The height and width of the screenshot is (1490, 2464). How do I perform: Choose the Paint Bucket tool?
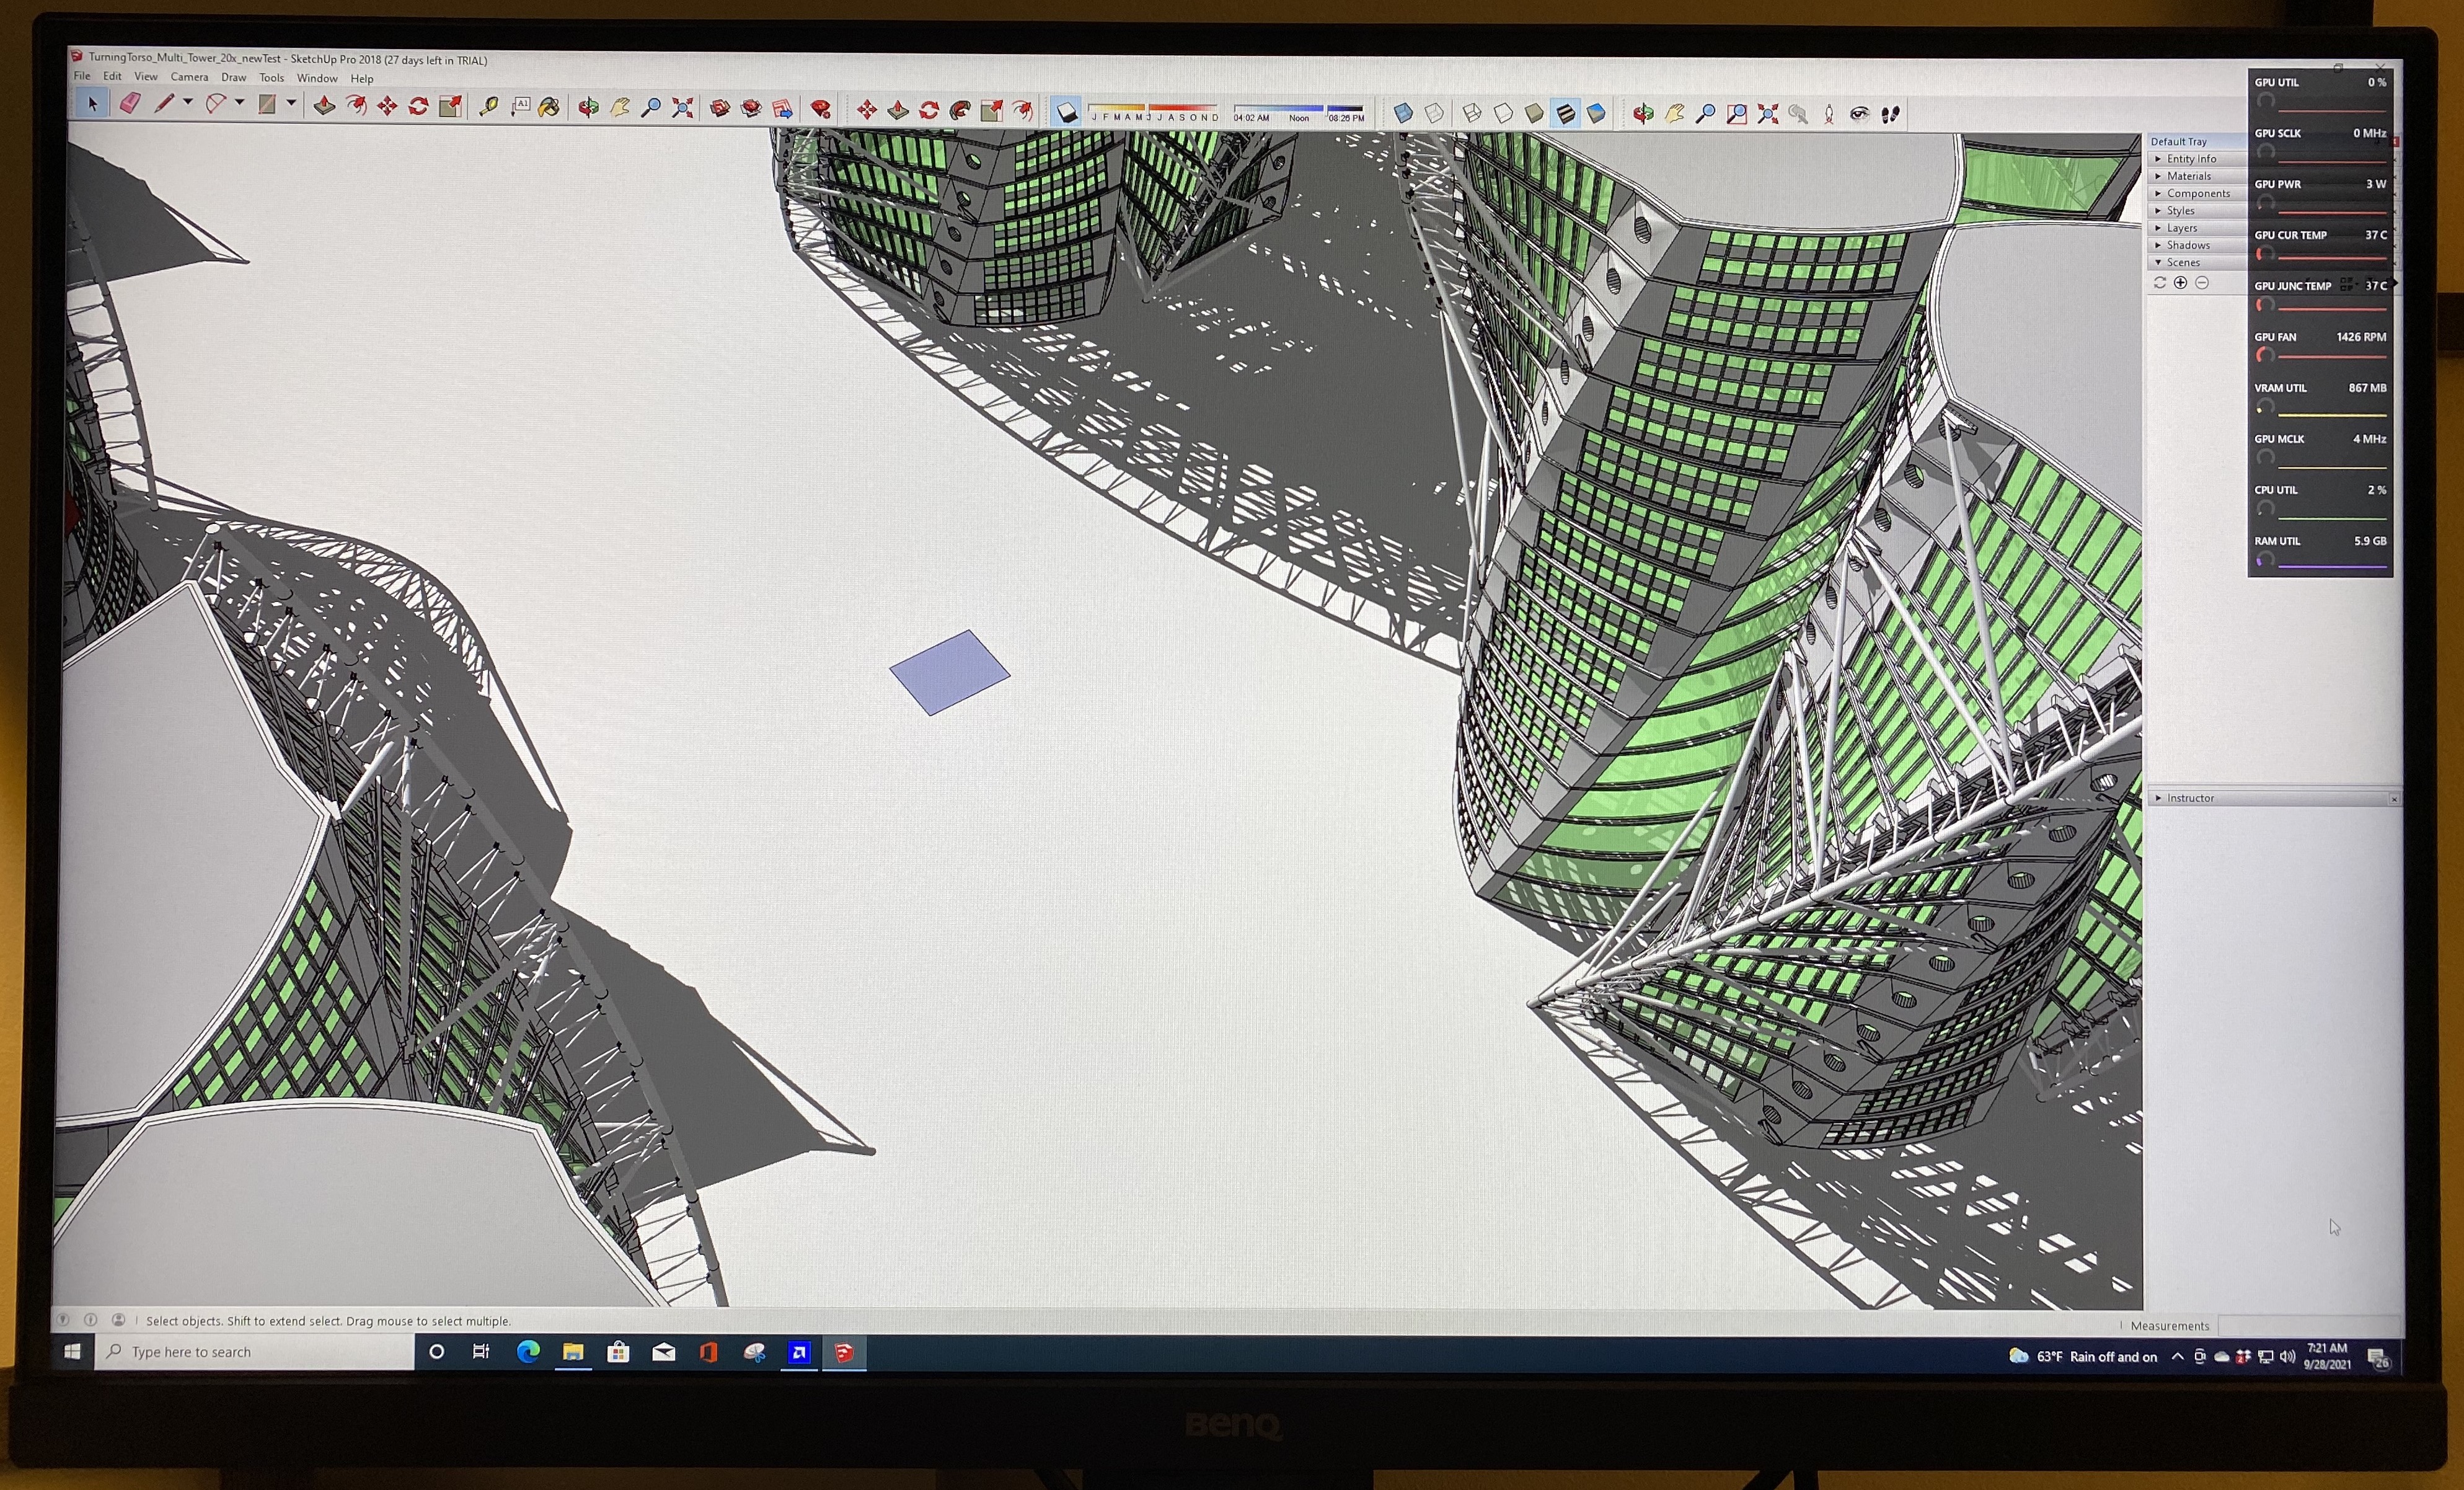(x=549, y=107)
